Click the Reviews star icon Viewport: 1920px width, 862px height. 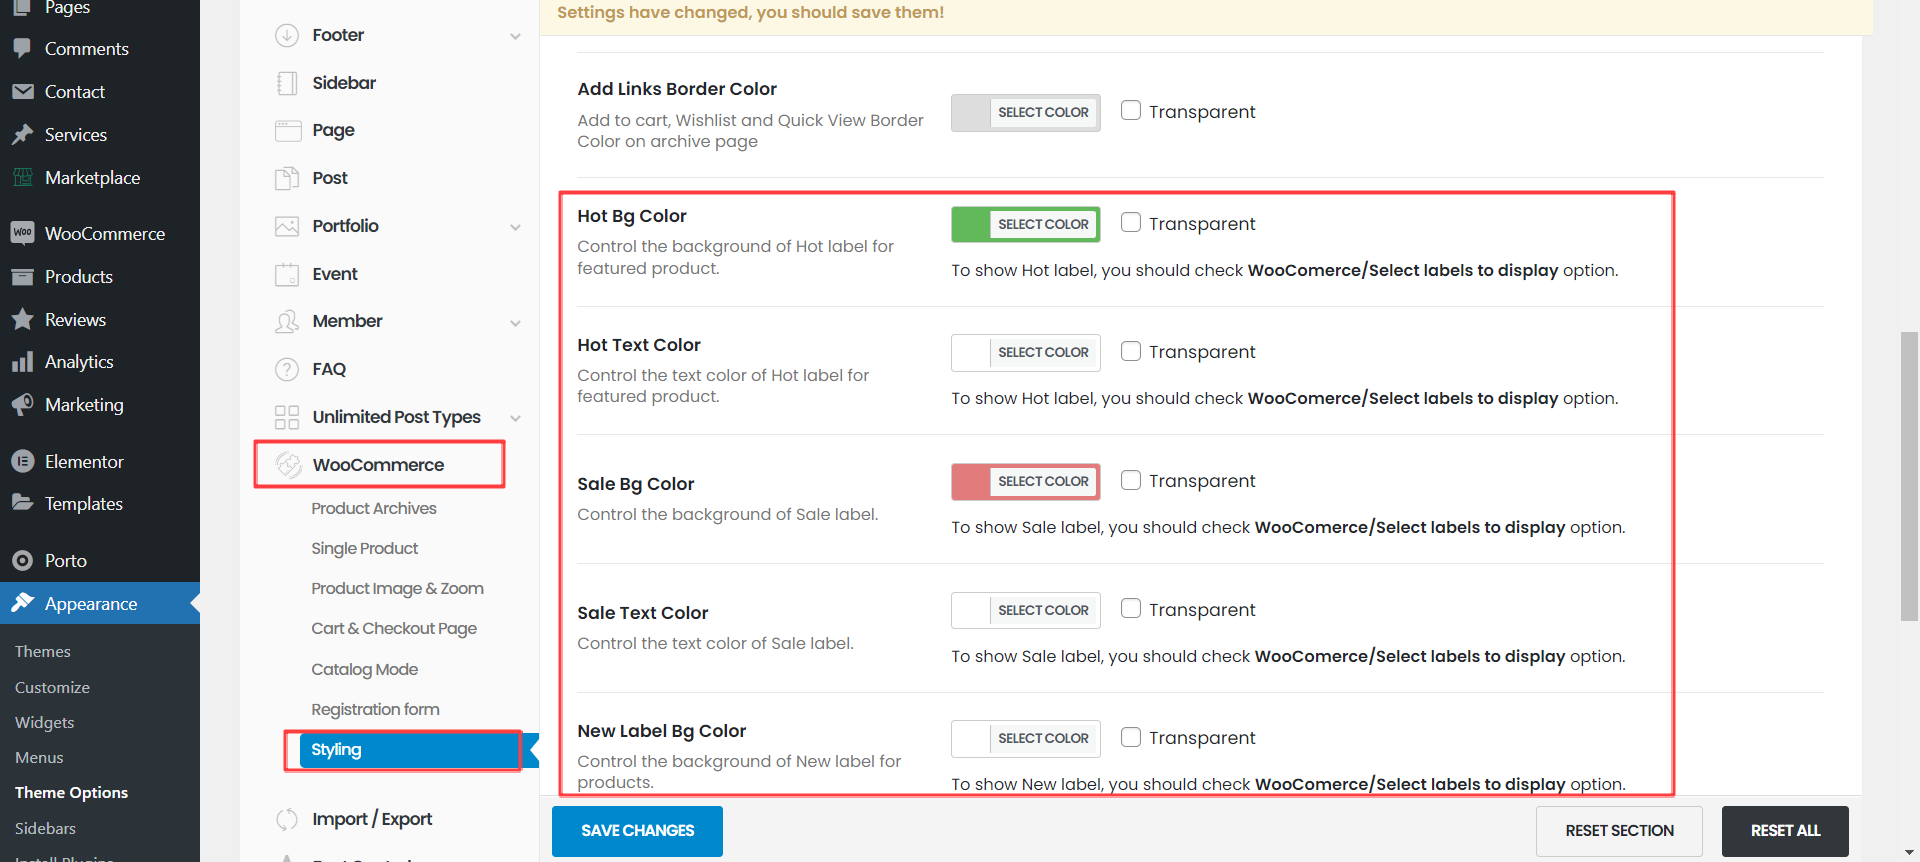(22, 319)
